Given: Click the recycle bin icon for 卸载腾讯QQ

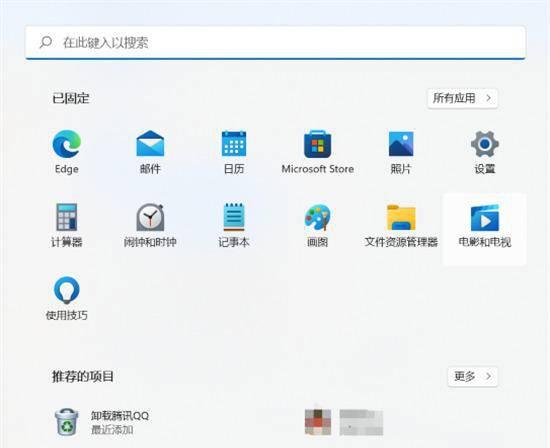Looking at the screenshot, I should (x=67, y=422).
